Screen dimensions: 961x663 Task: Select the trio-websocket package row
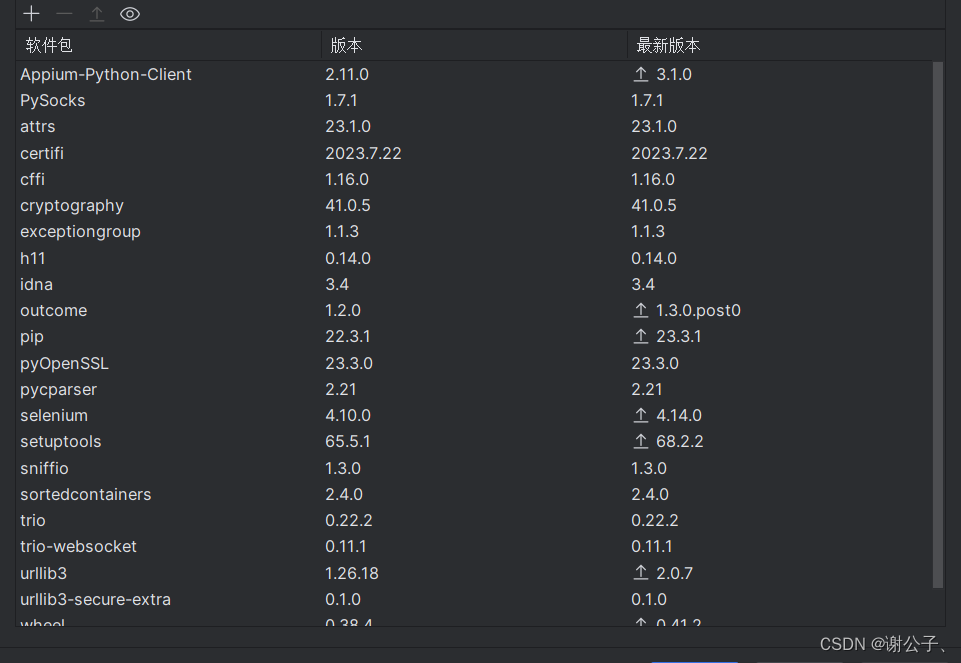click(x=78, y=546)
